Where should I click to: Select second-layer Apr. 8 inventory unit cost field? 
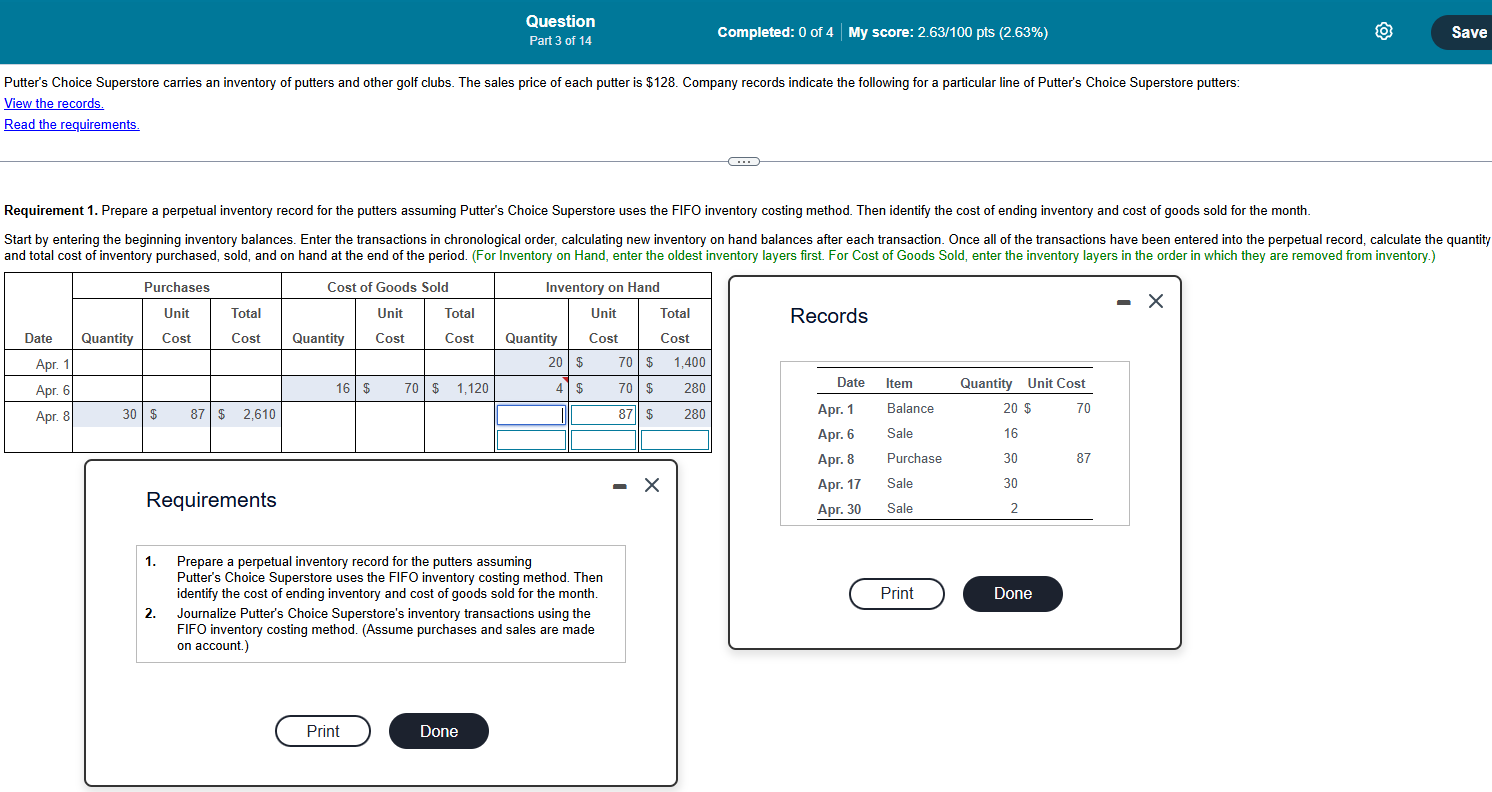(x=603, y=440)
